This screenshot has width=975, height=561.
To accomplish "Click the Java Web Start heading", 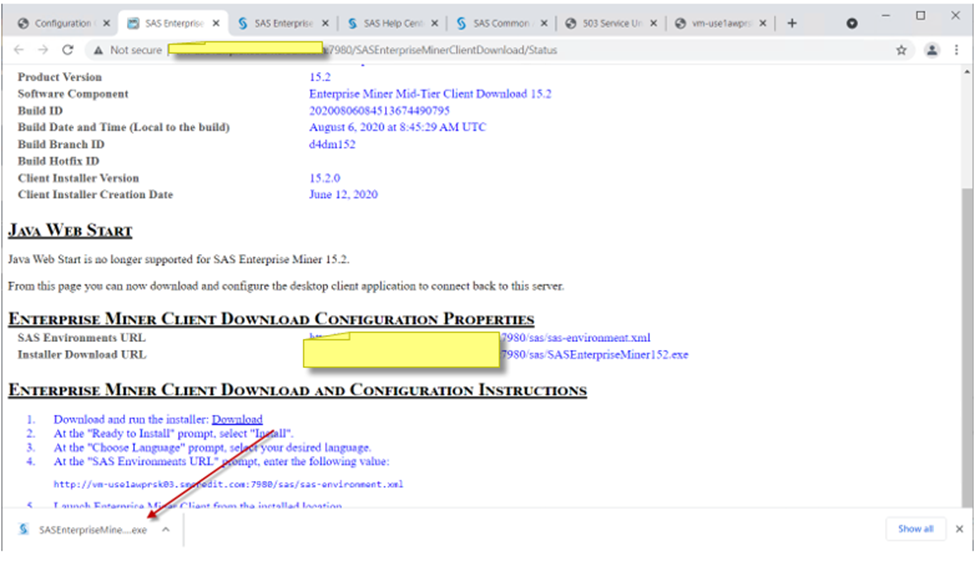I will (x=70, y=231).
